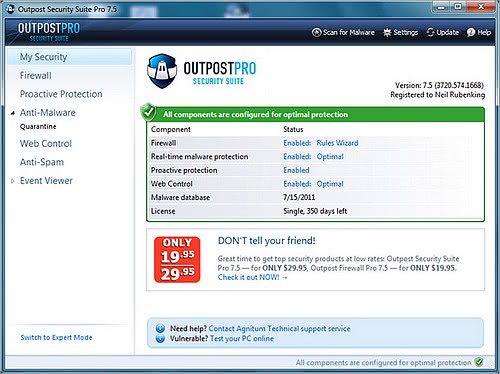500x374 pixels.
Task: Click the Version 7.5 build number text
Action: pos(439,85)
